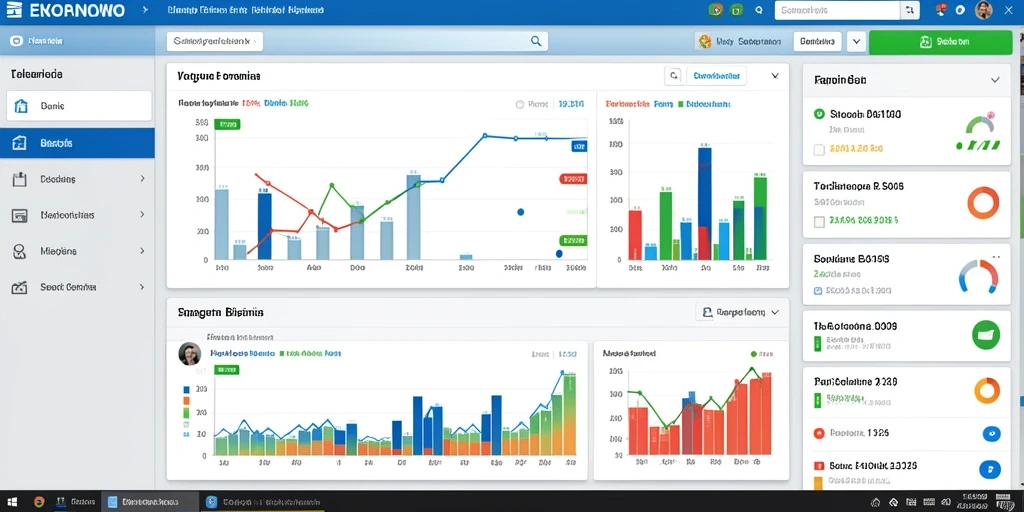The width and height of the screenshot is (1024, 512).
Task: Tick the checkbox in the second right-panel card
Action: (819, 221)
